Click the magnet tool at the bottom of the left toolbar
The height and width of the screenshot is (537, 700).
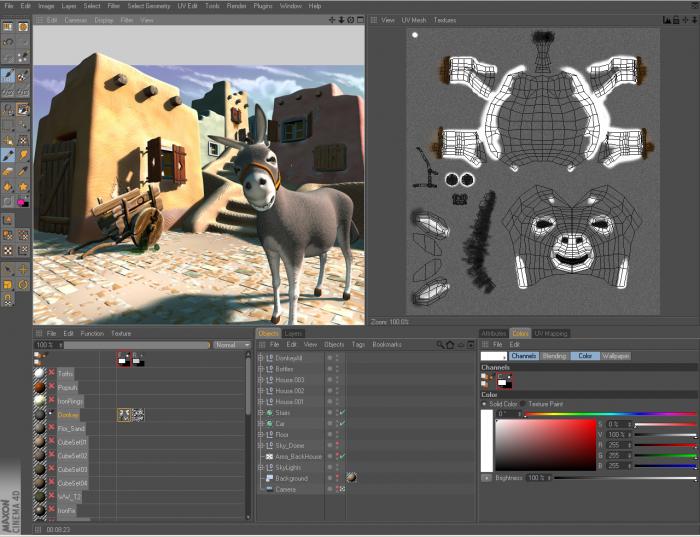point(8,299)
